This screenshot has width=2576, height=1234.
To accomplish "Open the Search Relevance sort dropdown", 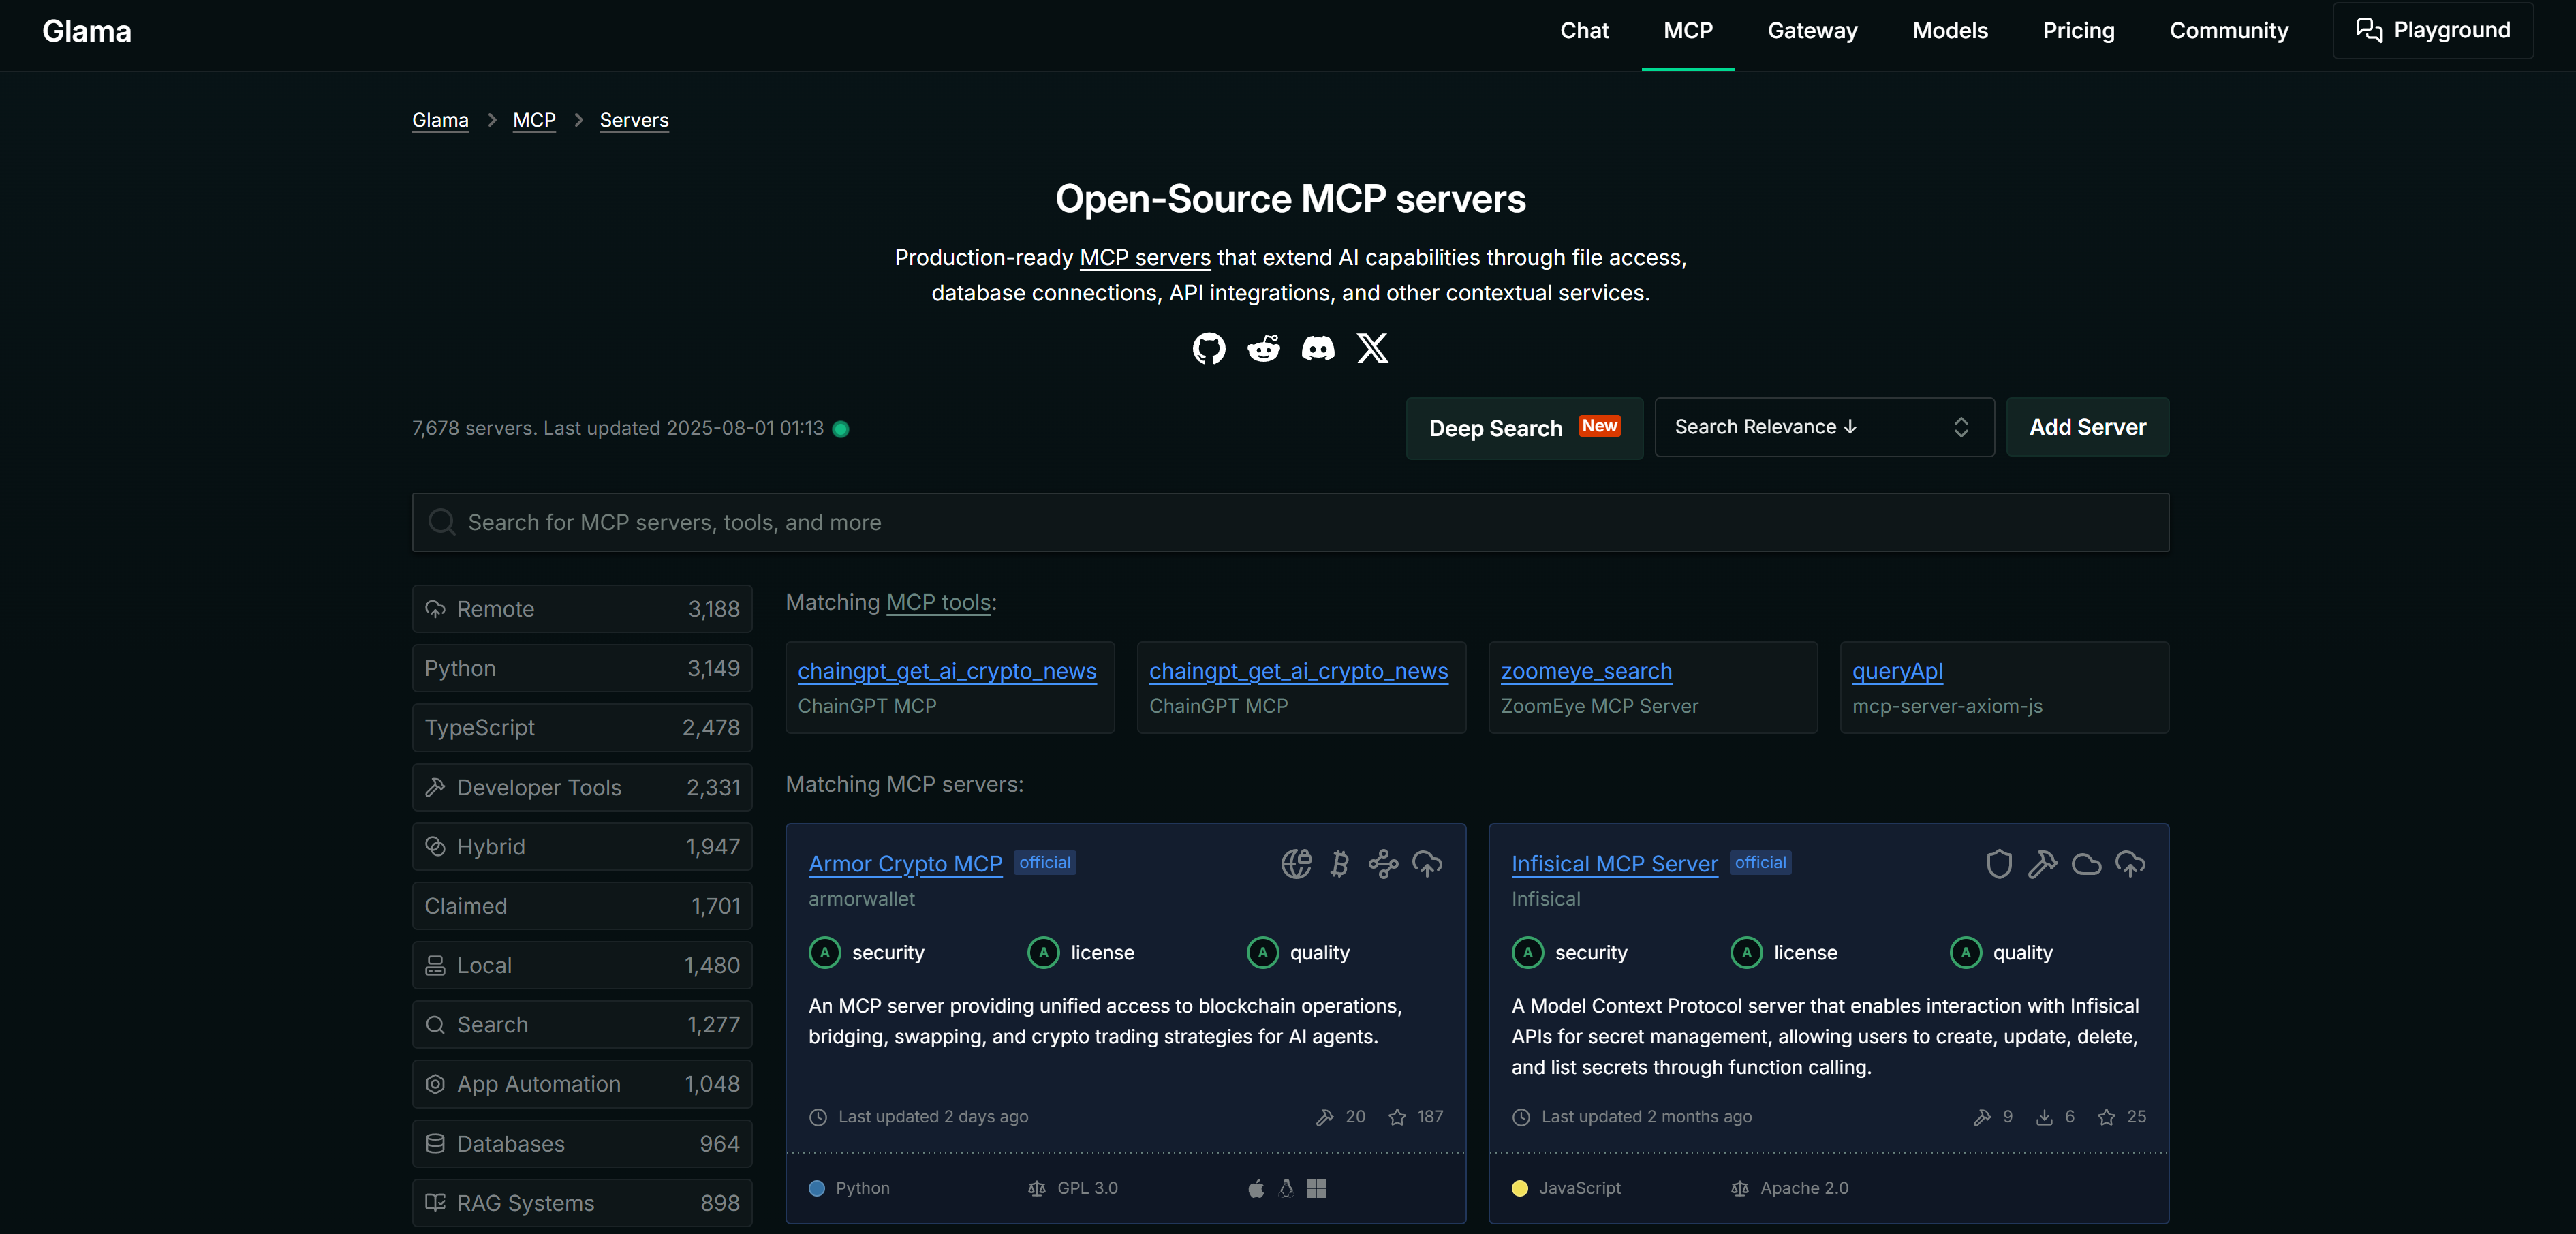I will [x=1823, y=427].
